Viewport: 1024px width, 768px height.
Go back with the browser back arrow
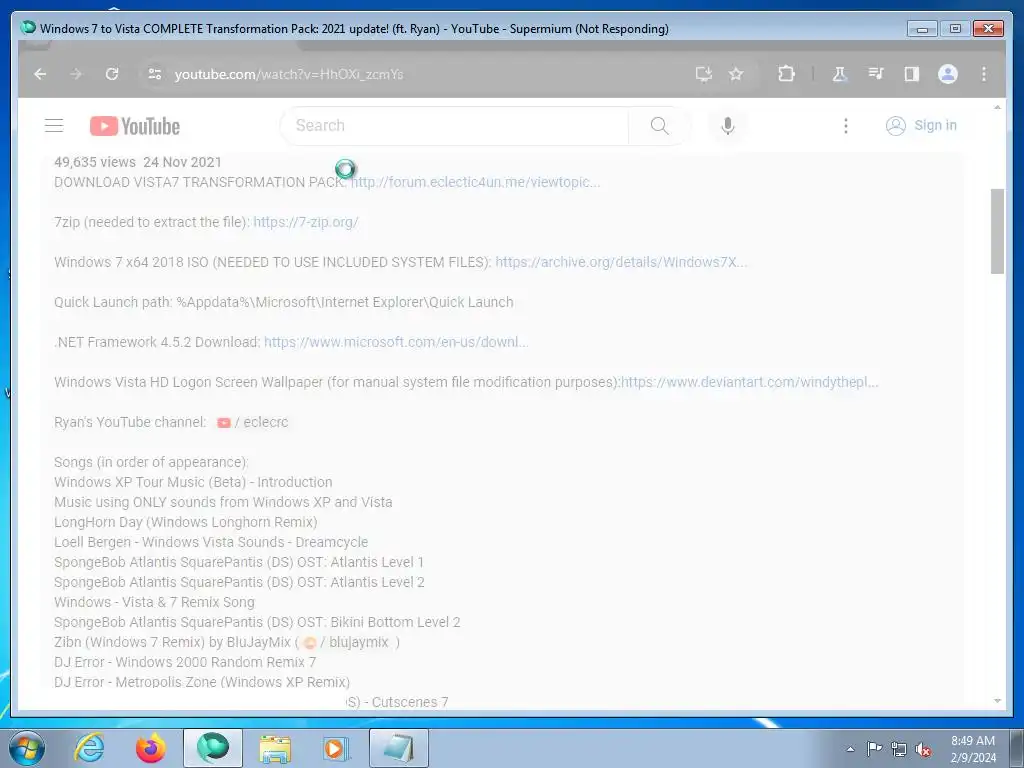tap(40, 74)
